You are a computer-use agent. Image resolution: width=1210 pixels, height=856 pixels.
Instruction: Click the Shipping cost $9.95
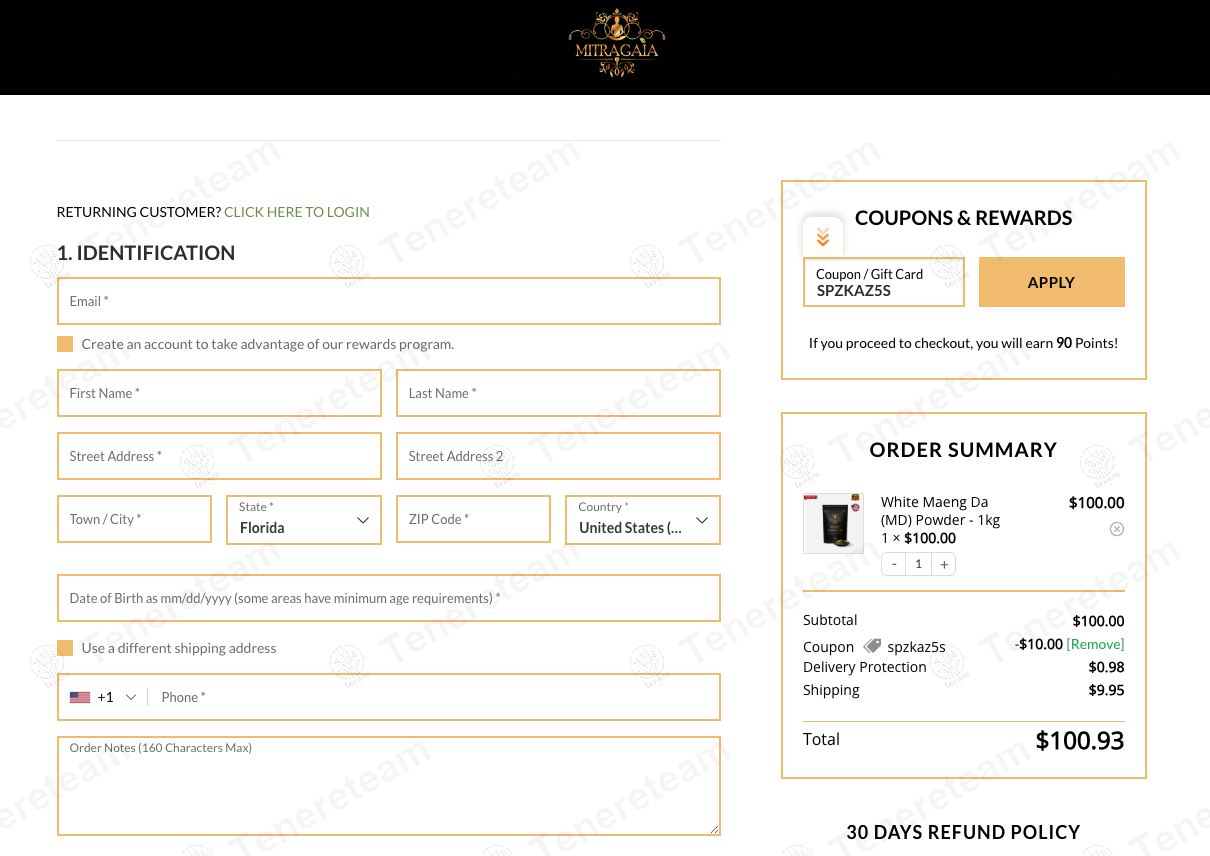[1106, 690]
